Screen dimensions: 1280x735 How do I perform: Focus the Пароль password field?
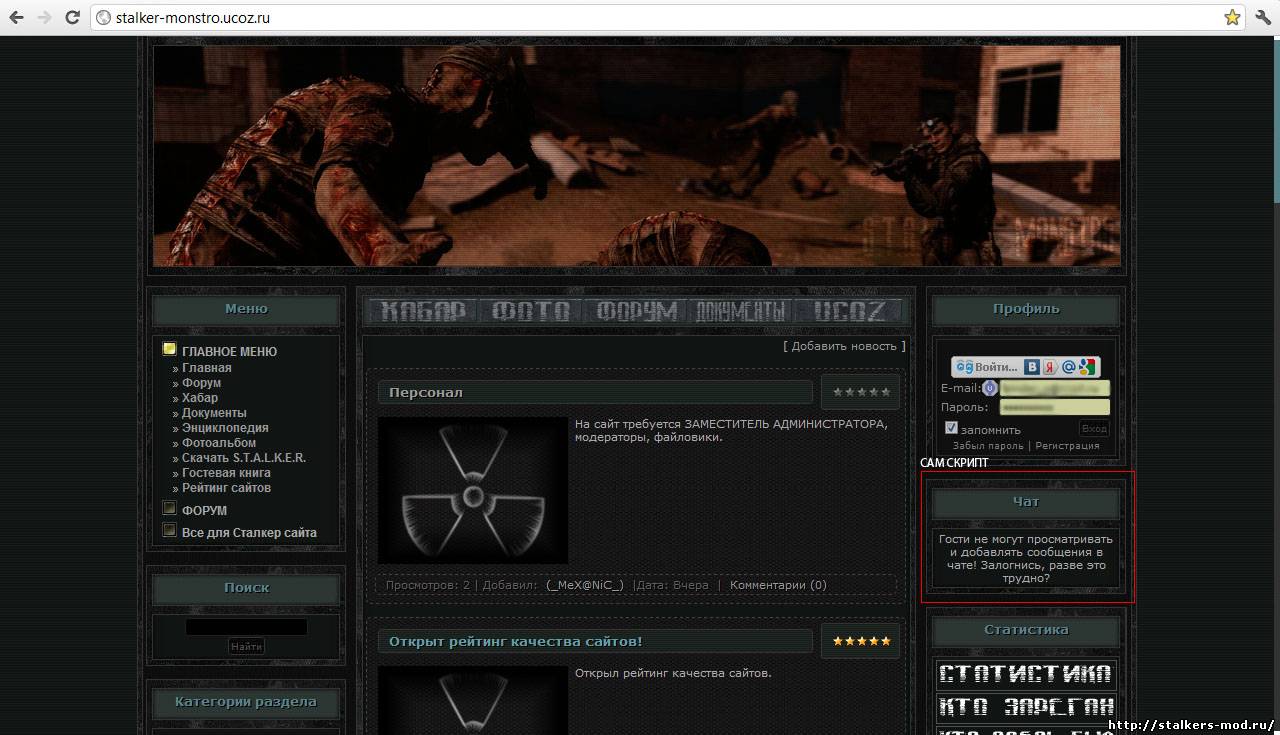[1054, 407]
